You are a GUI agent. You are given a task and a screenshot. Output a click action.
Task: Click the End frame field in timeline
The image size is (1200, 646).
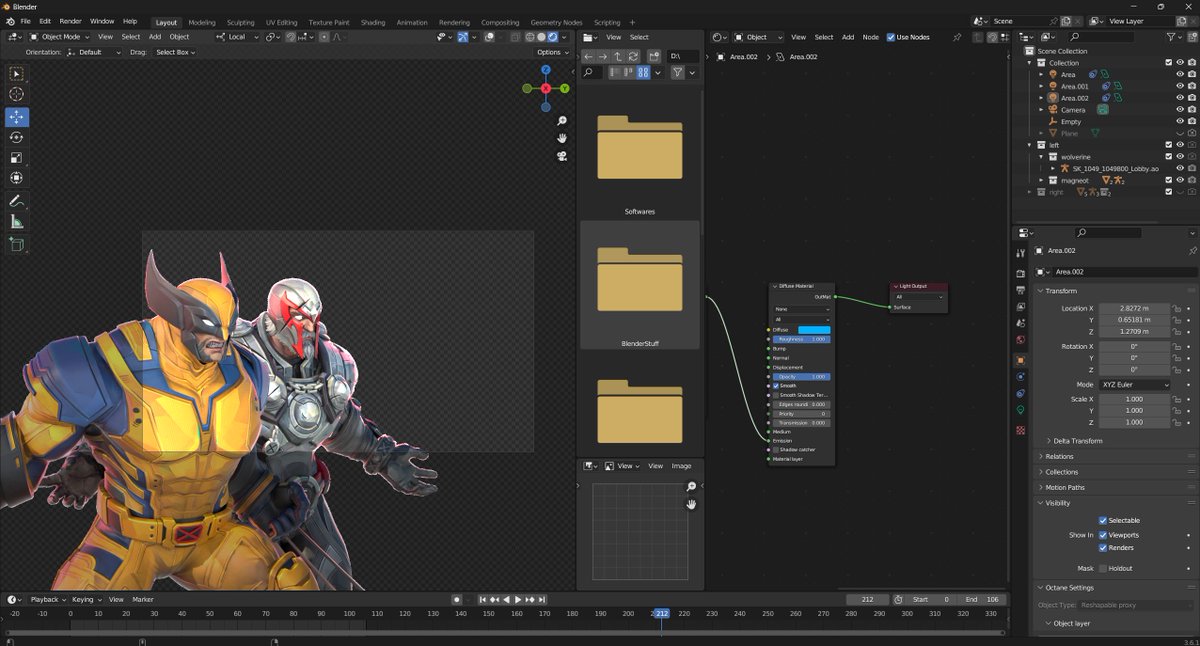coord(980,599)
